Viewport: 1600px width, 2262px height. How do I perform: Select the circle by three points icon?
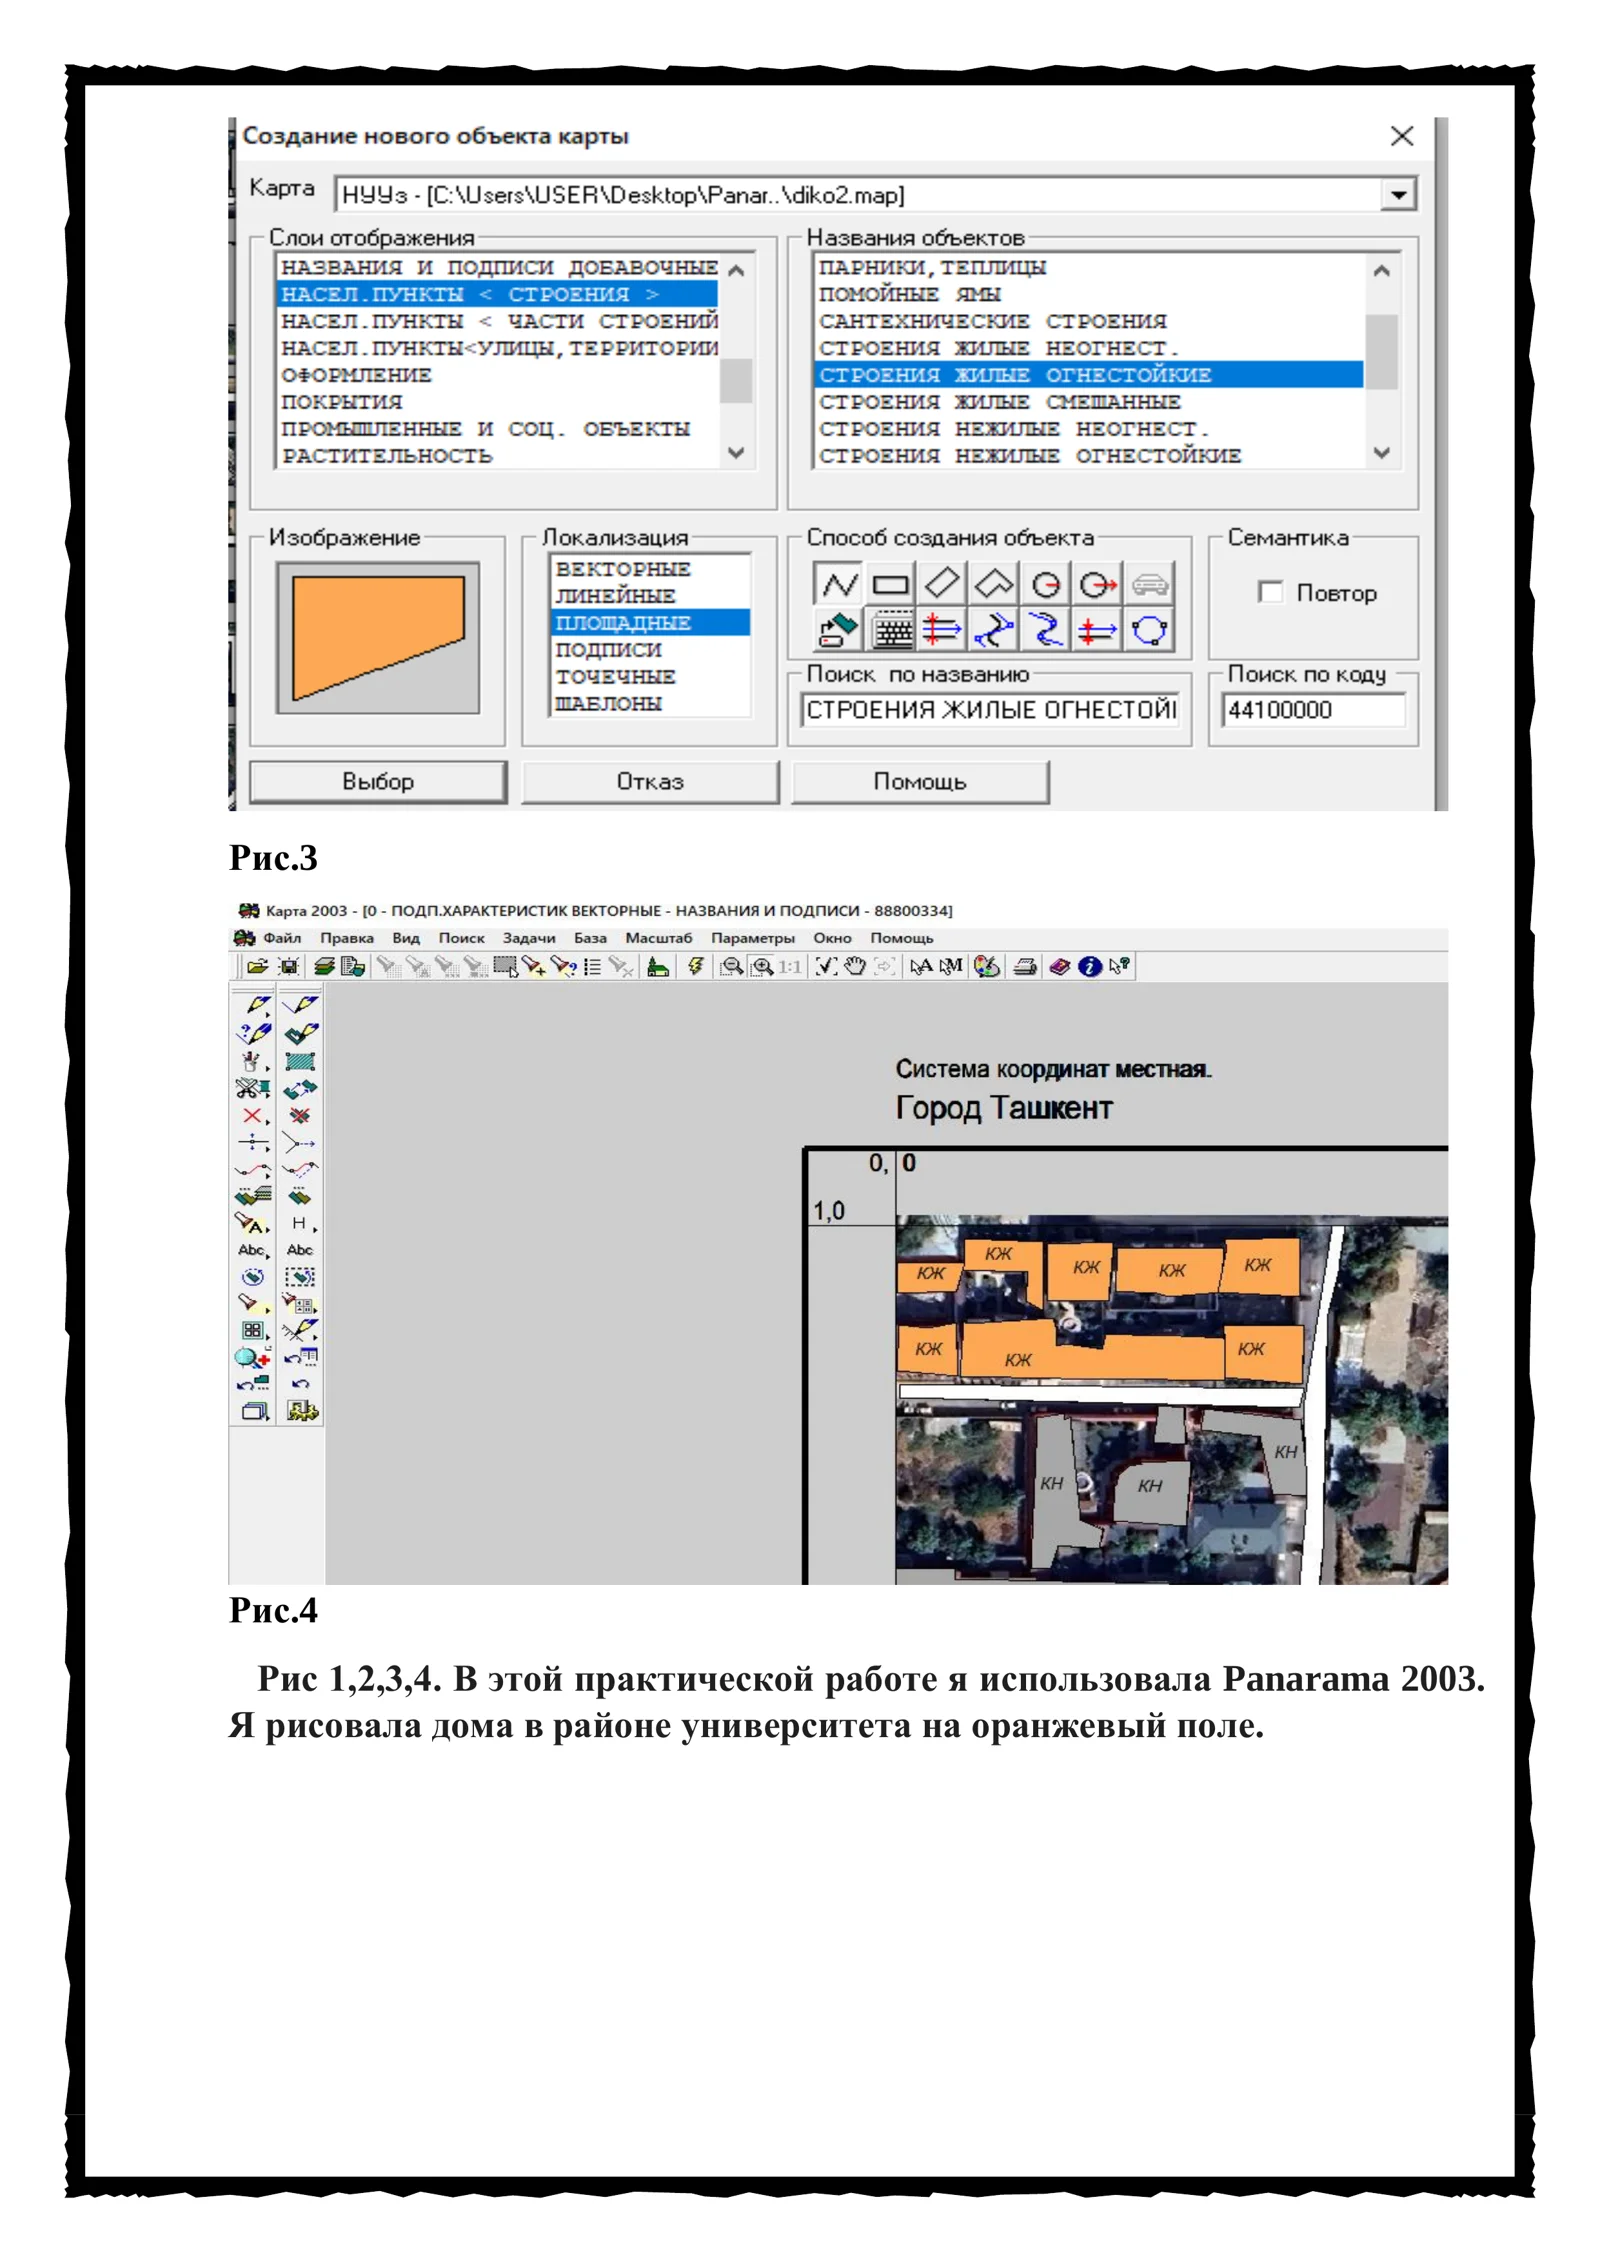click(1149, 630)
